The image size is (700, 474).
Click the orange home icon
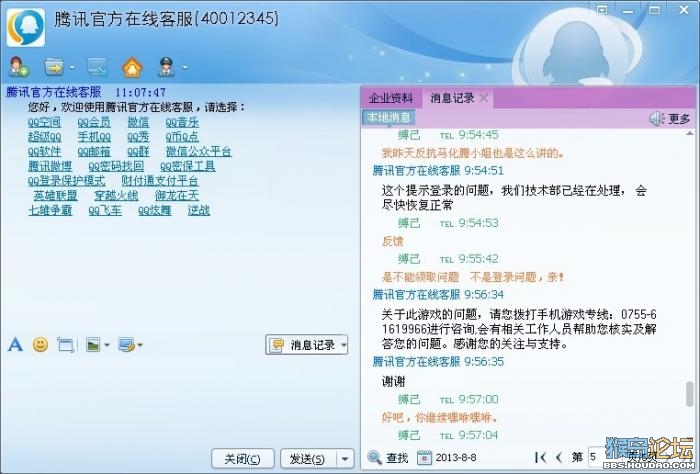coord(132,67)
